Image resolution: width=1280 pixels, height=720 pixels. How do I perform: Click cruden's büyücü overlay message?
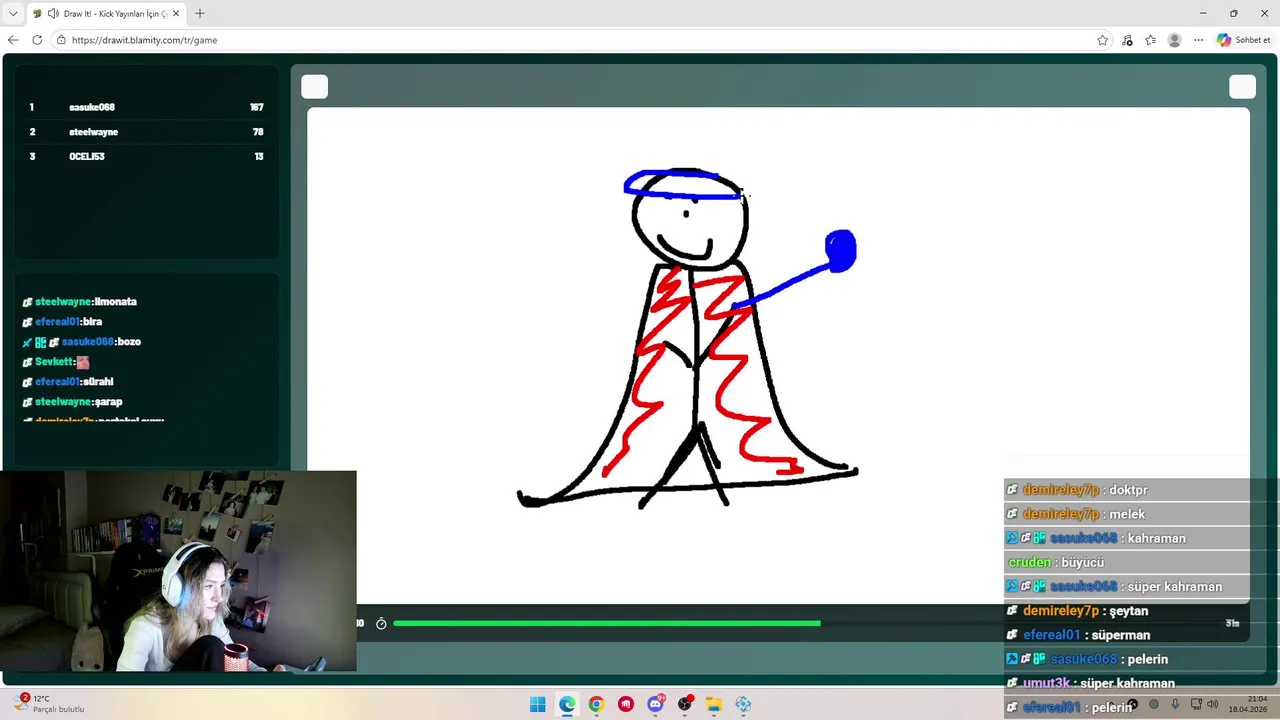pyautogui.click(x=1056, y=562)
